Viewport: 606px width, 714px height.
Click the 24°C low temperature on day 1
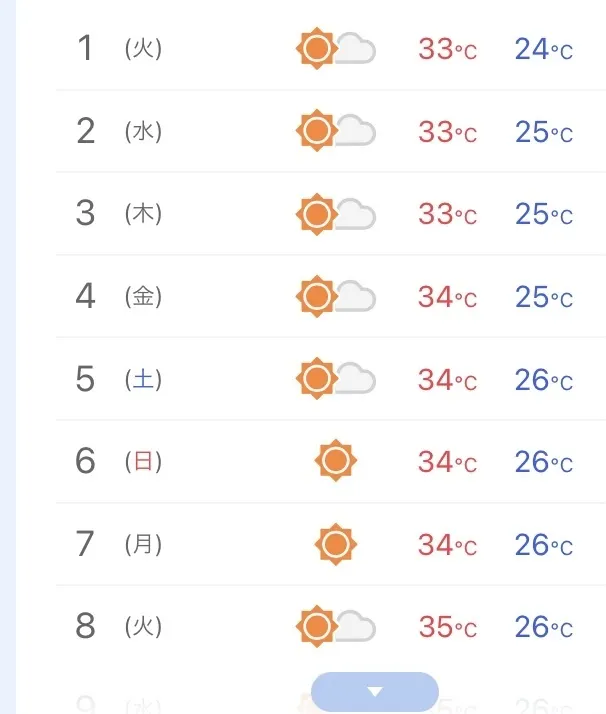[x=544, y=49]
